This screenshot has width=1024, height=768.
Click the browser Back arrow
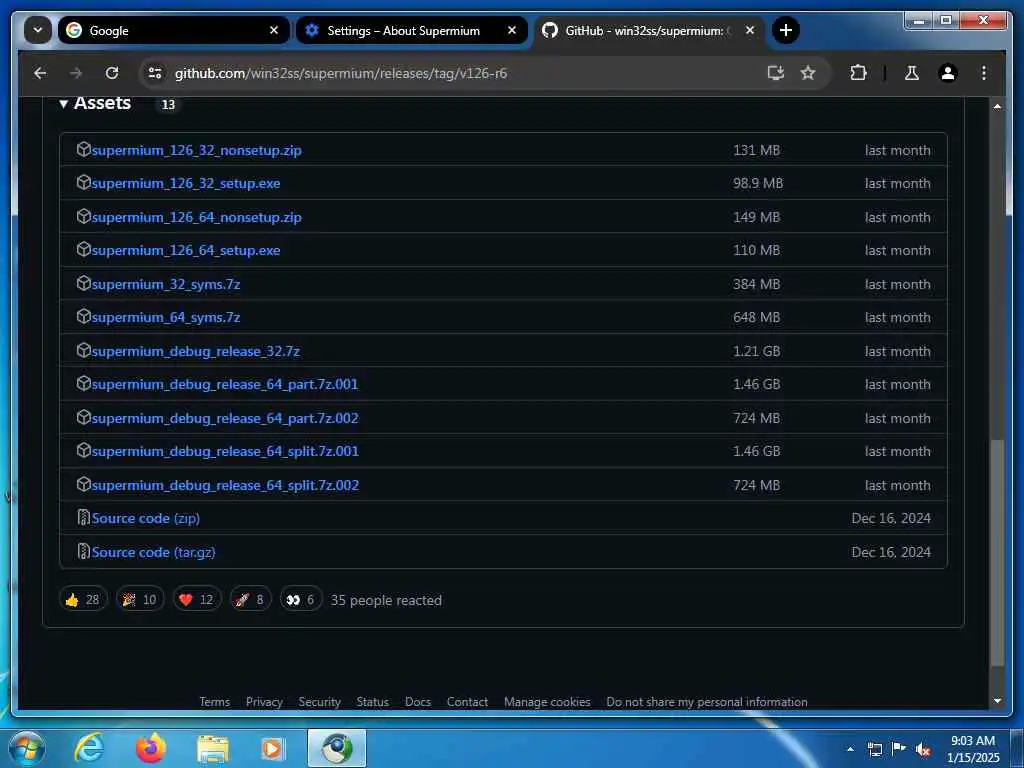pos(40,73)
